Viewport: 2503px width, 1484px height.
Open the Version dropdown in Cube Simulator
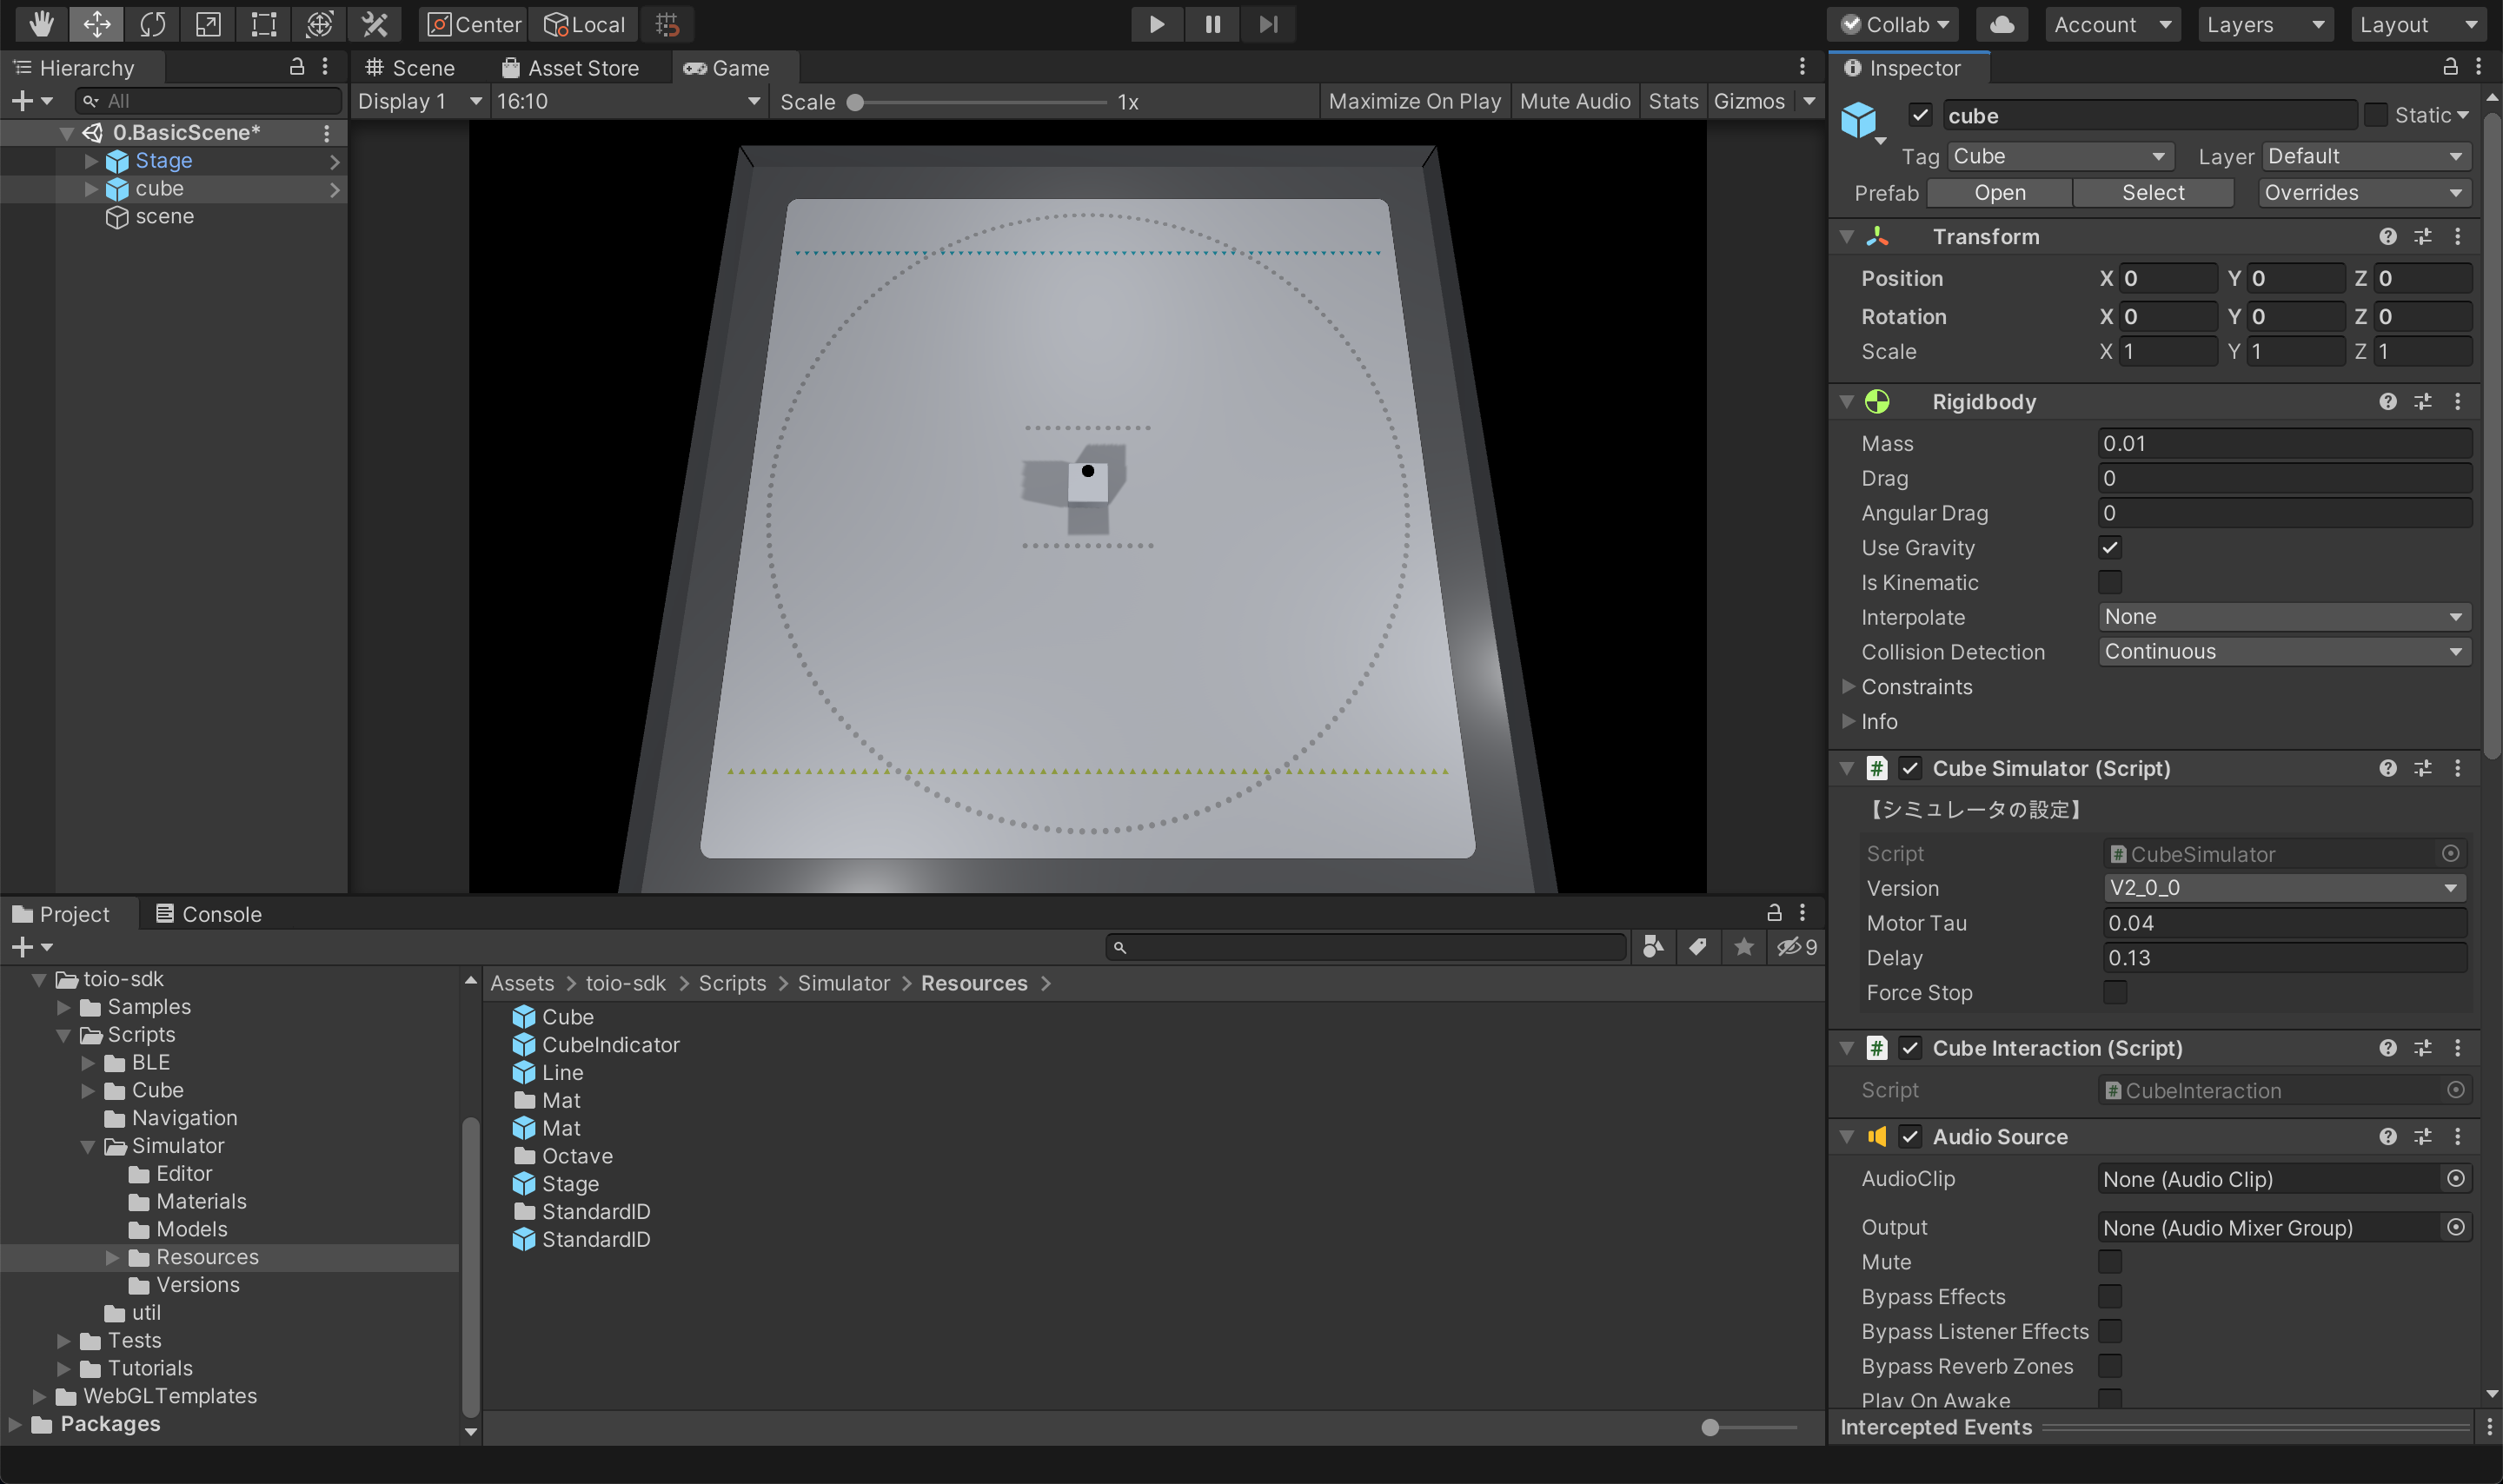pos(2283,887)
